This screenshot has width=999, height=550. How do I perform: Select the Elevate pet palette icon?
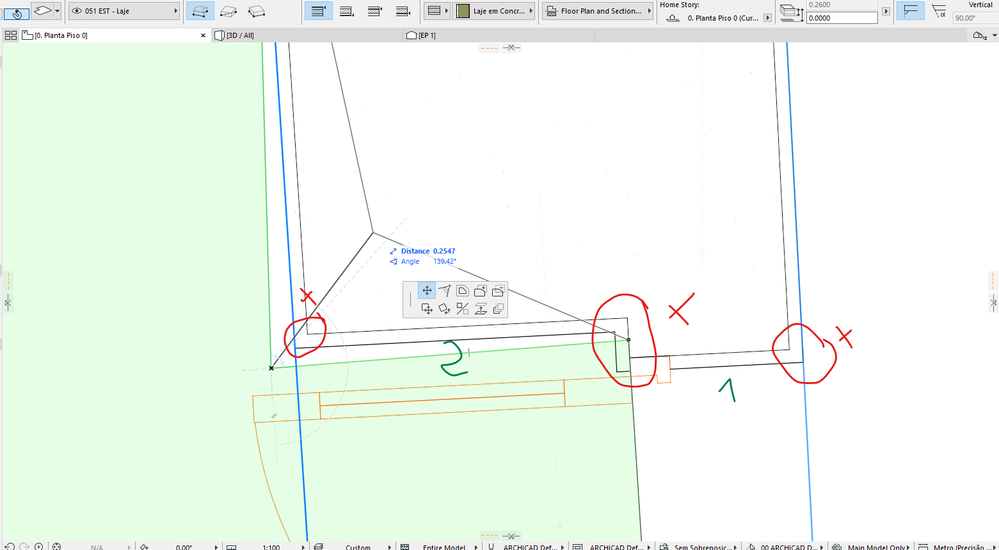click(480, 309)
